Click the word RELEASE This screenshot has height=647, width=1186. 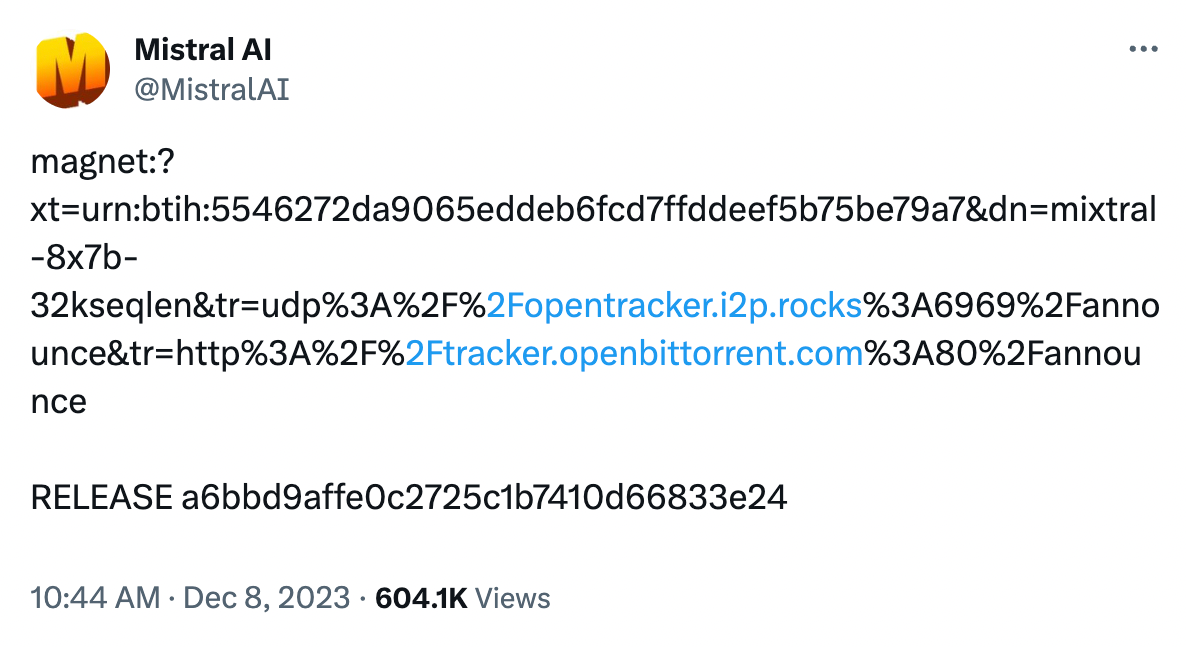[101, 497]
